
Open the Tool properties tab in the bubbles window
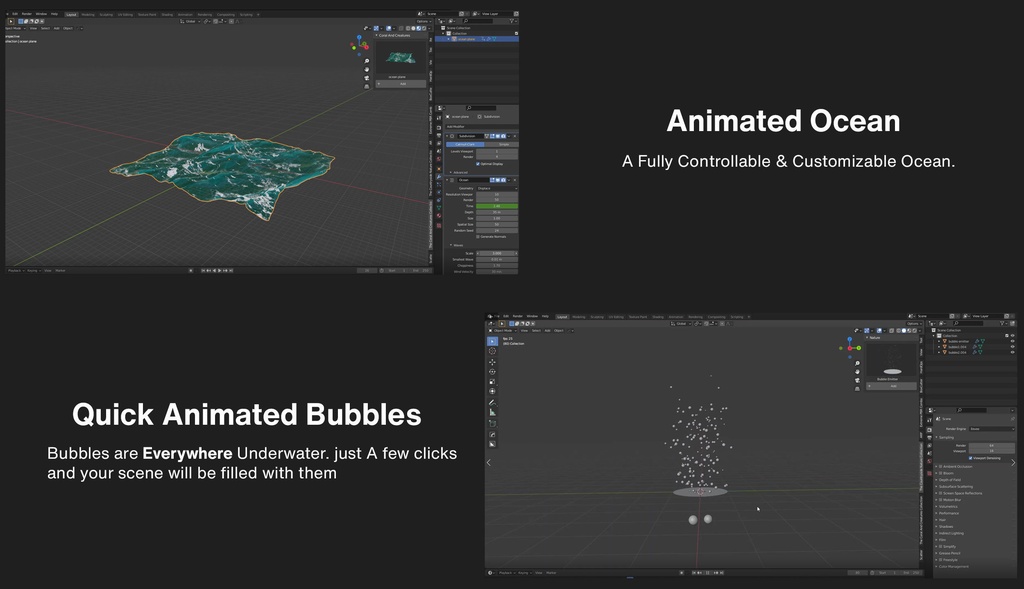929,420
